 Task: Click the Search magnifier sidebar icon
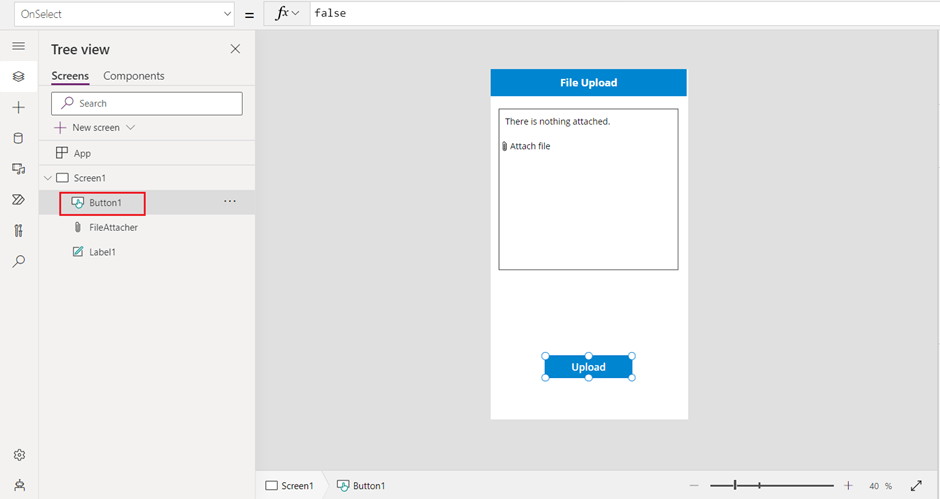(x=18, y=262)
